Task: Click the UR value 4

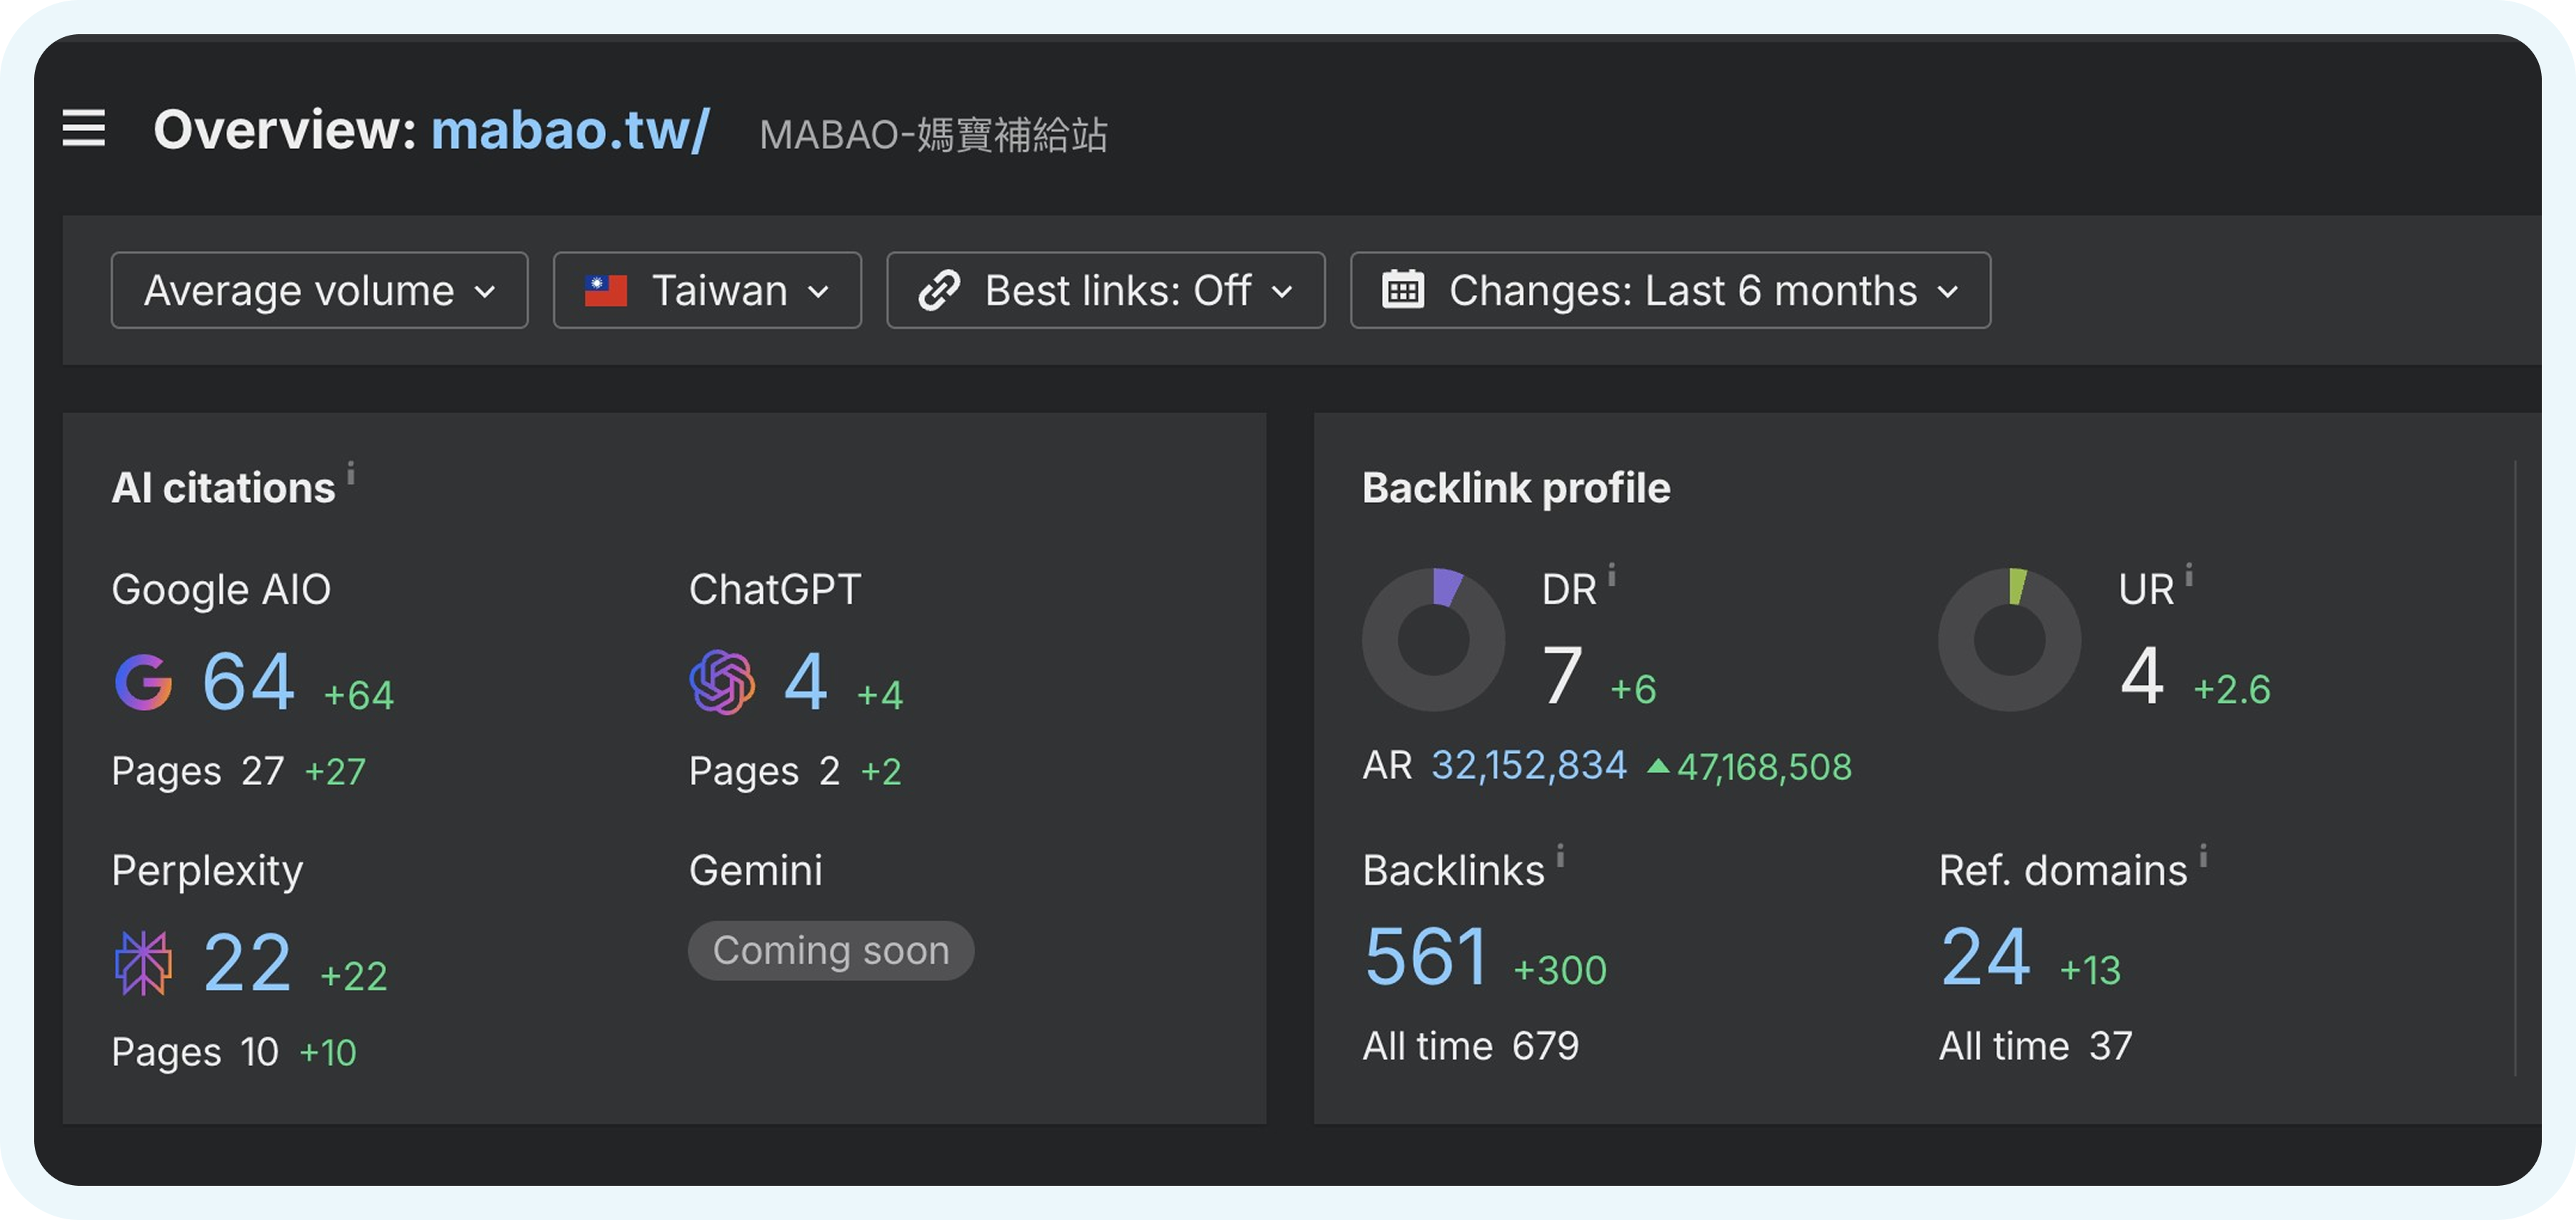Action: pyautogui.click(x=2142, y=676)
